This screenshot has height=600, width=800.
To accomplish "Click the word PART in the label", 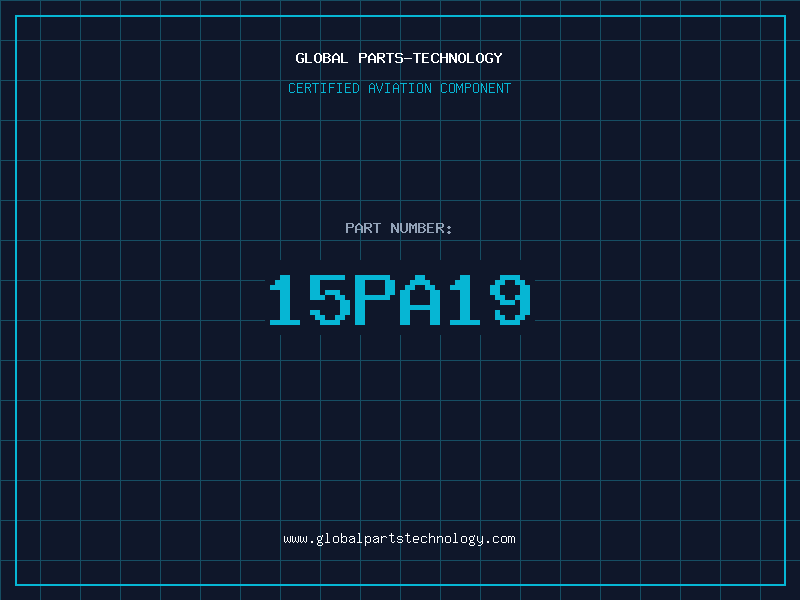I will (x=363, y=228).
